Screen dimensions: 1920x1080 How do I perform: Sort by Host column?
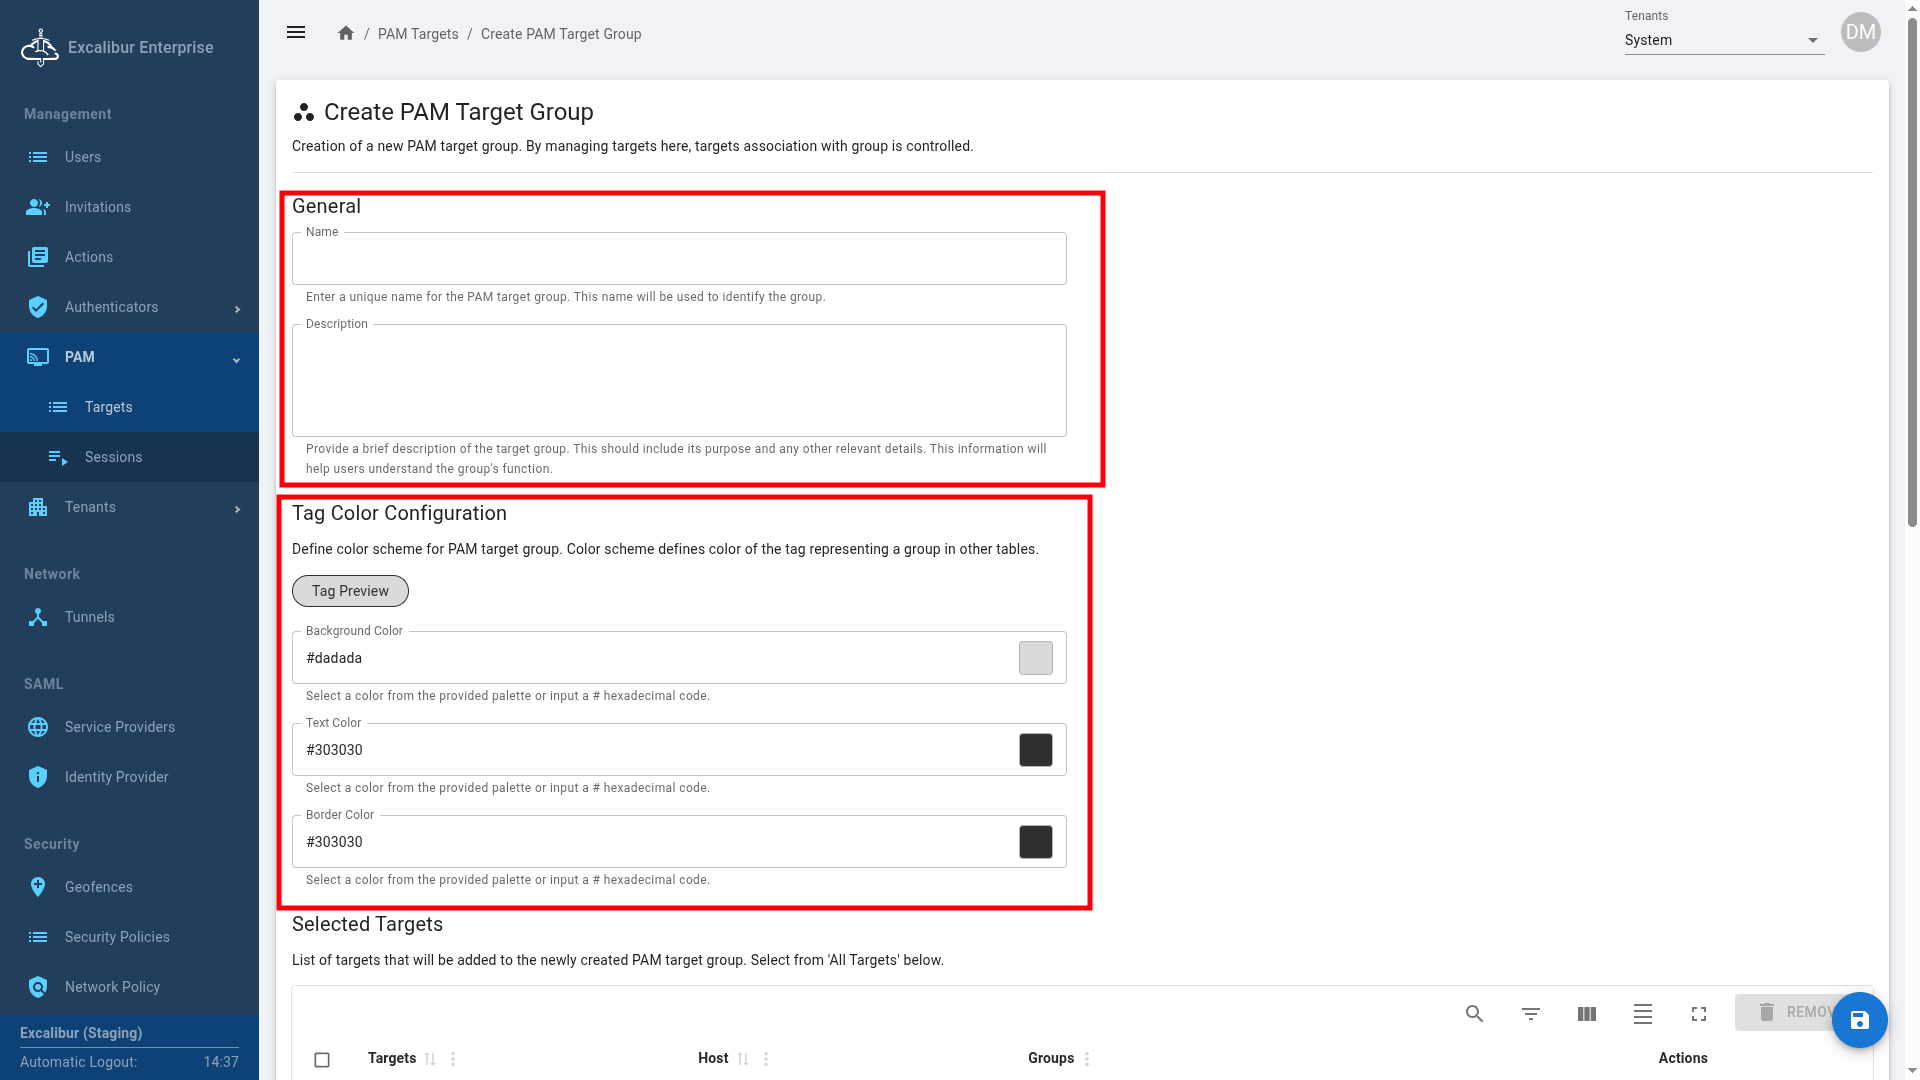(x=743, y=1059)
